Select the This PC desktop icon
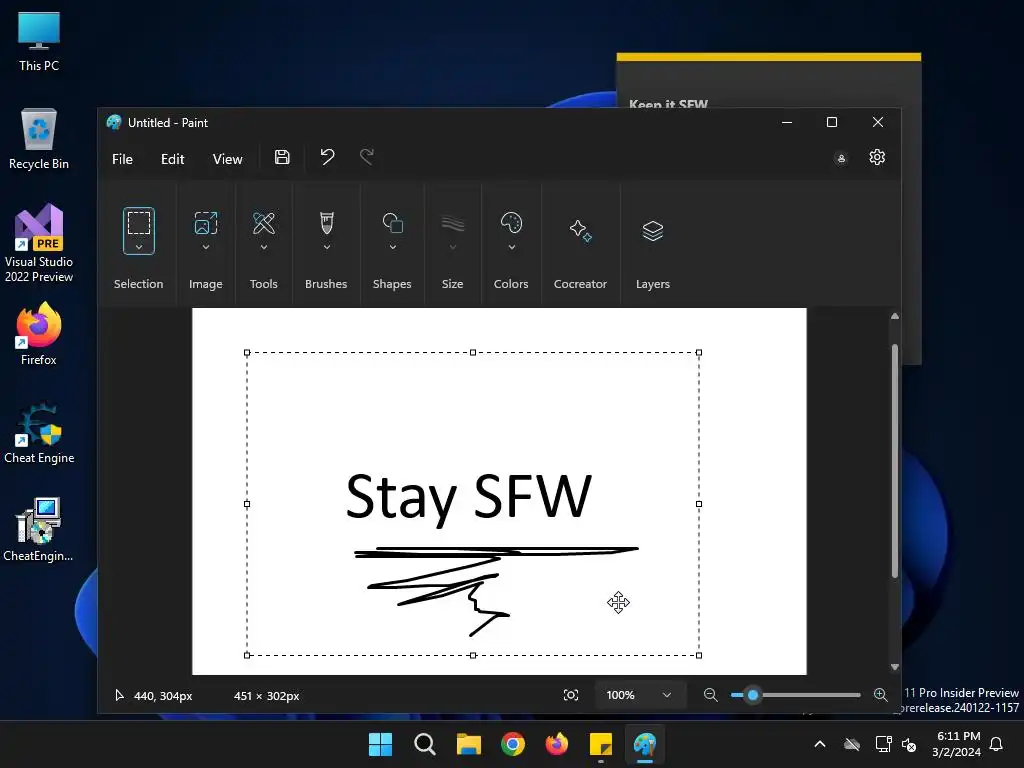 (x=39, y=41)
